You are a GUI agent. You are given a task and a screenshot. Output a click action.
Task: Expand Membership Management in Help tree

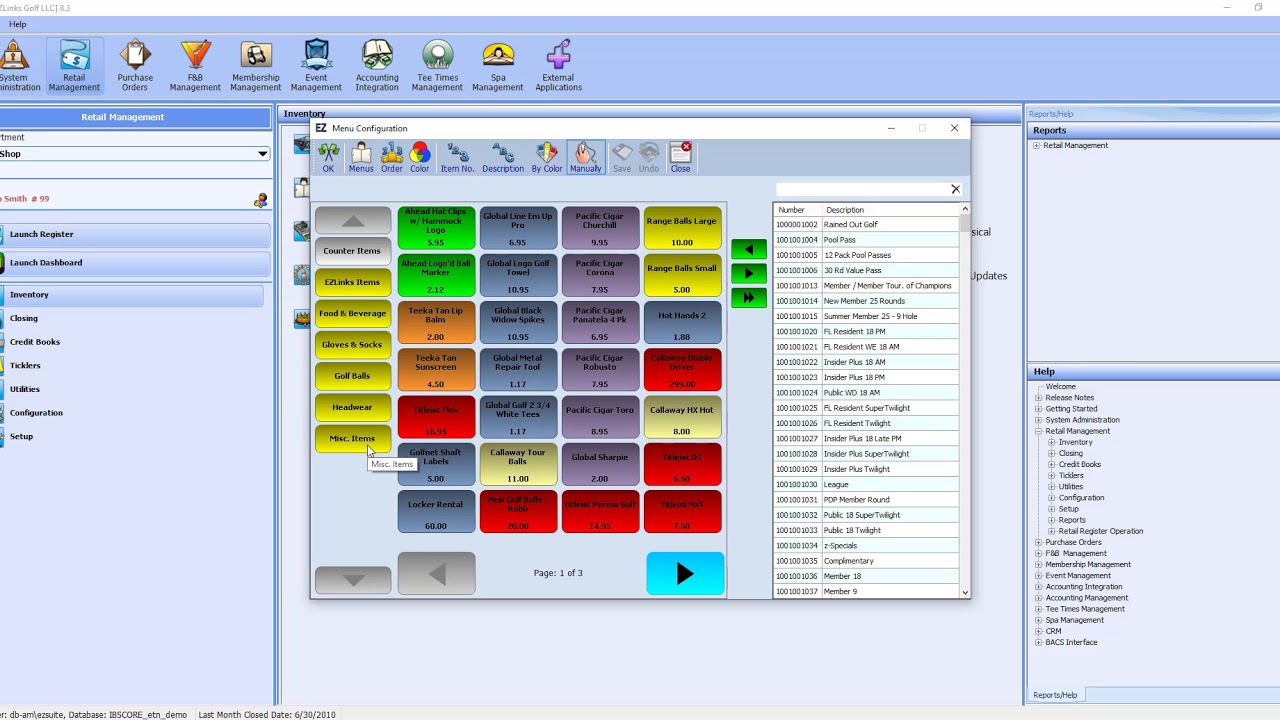[1038, 564]
